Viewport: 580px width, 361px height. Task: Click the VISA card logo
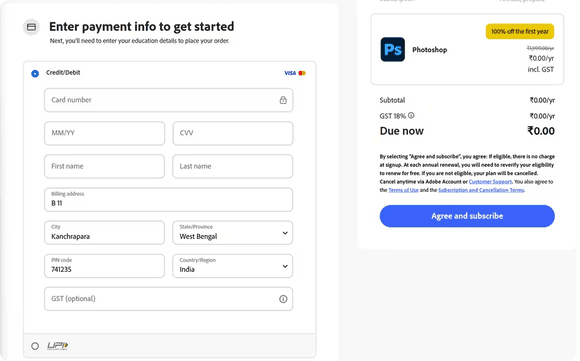point(290,73)
